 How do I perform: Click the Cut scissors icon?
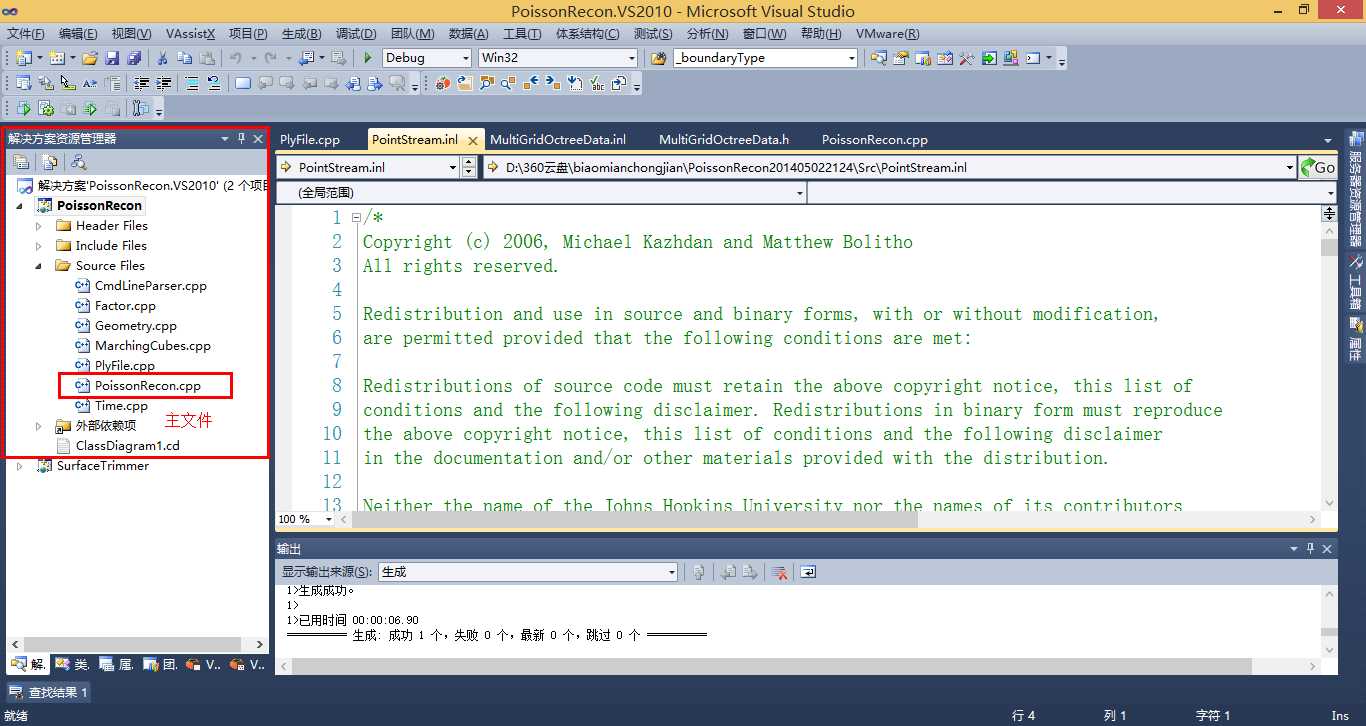tap(162, 58)
